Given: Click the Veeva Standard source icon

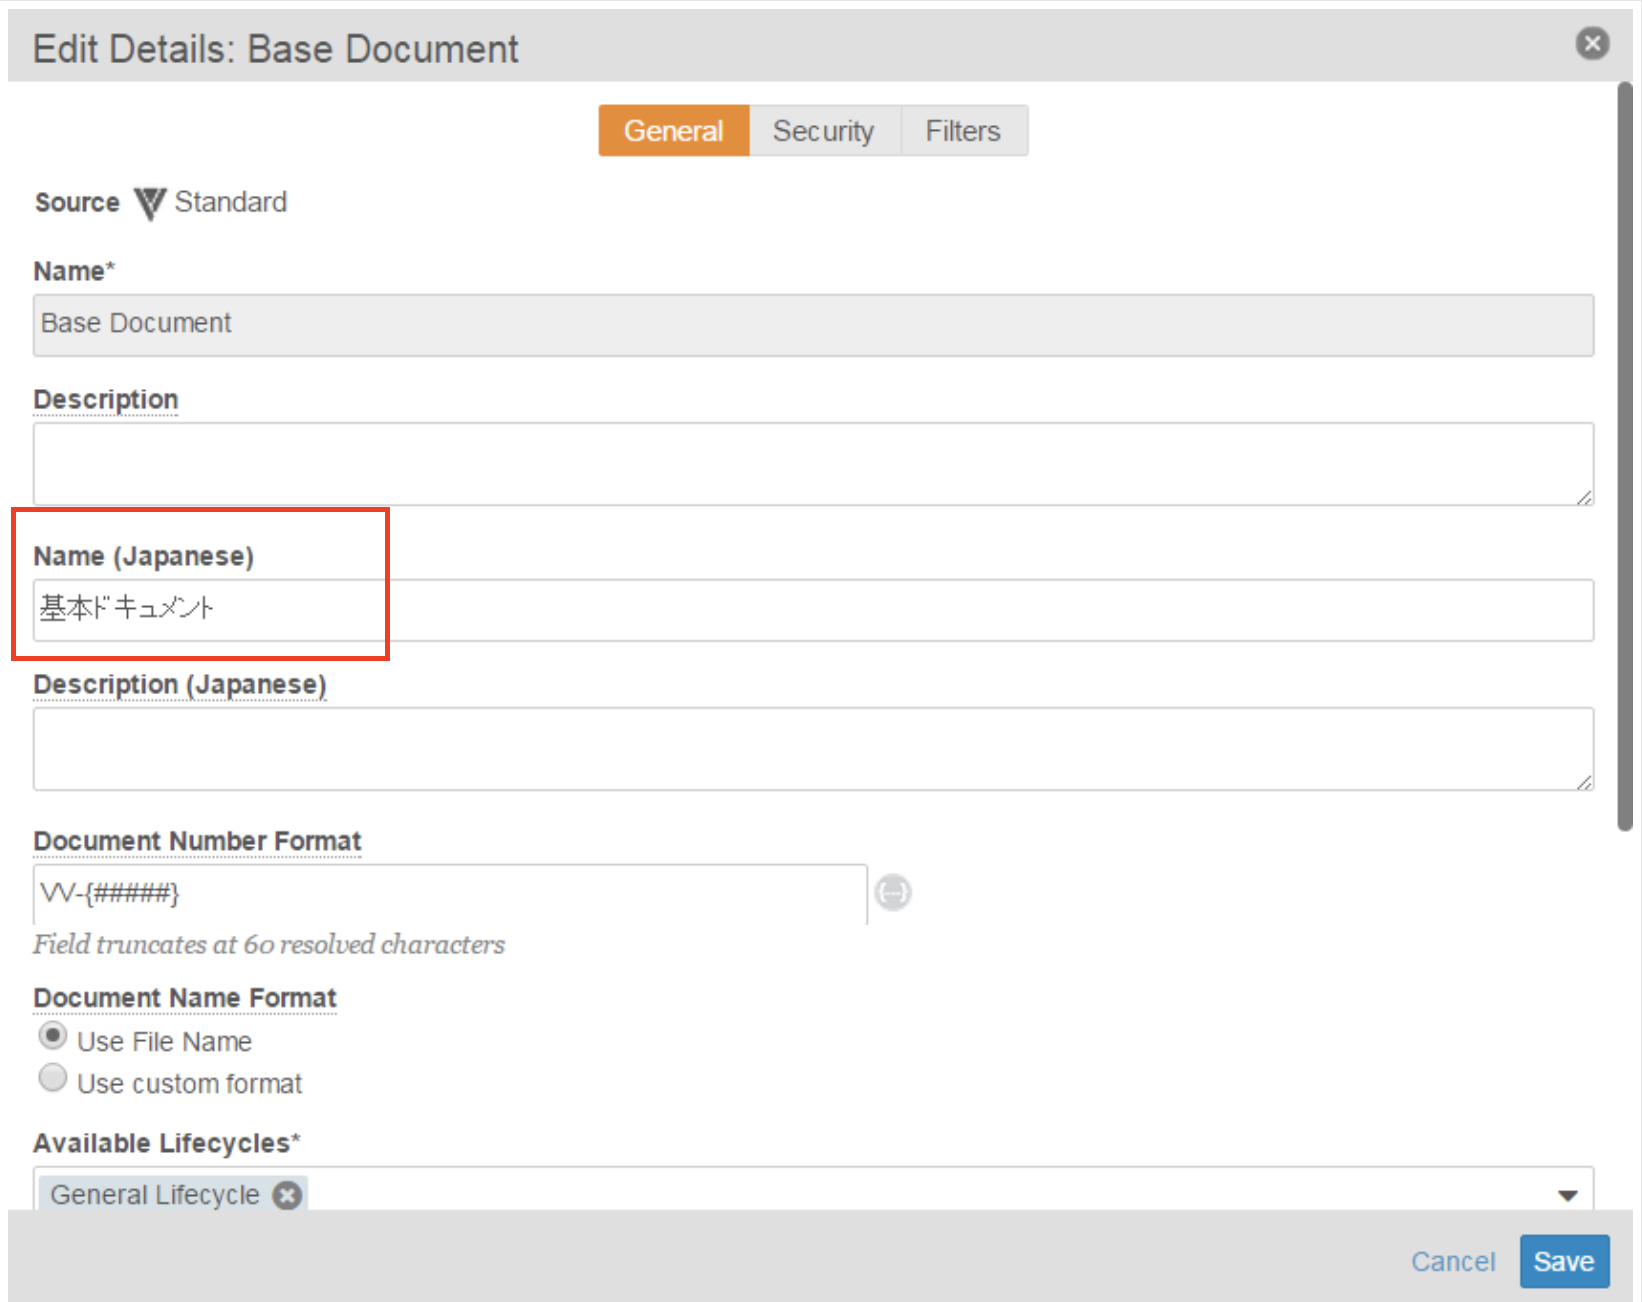Looking at the screenshot, I should pyautogui.click(x=150, y=203).
